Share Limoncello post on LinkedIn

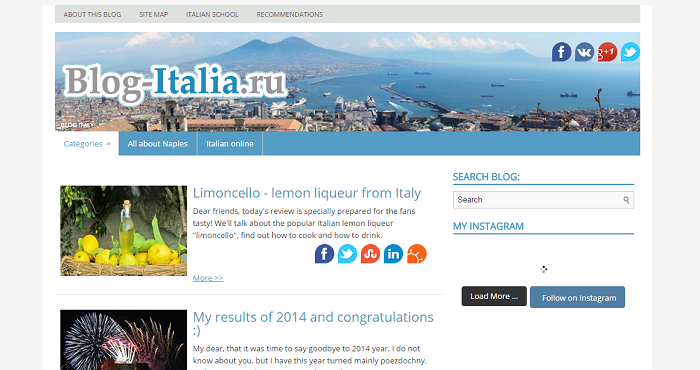[393, 254]
